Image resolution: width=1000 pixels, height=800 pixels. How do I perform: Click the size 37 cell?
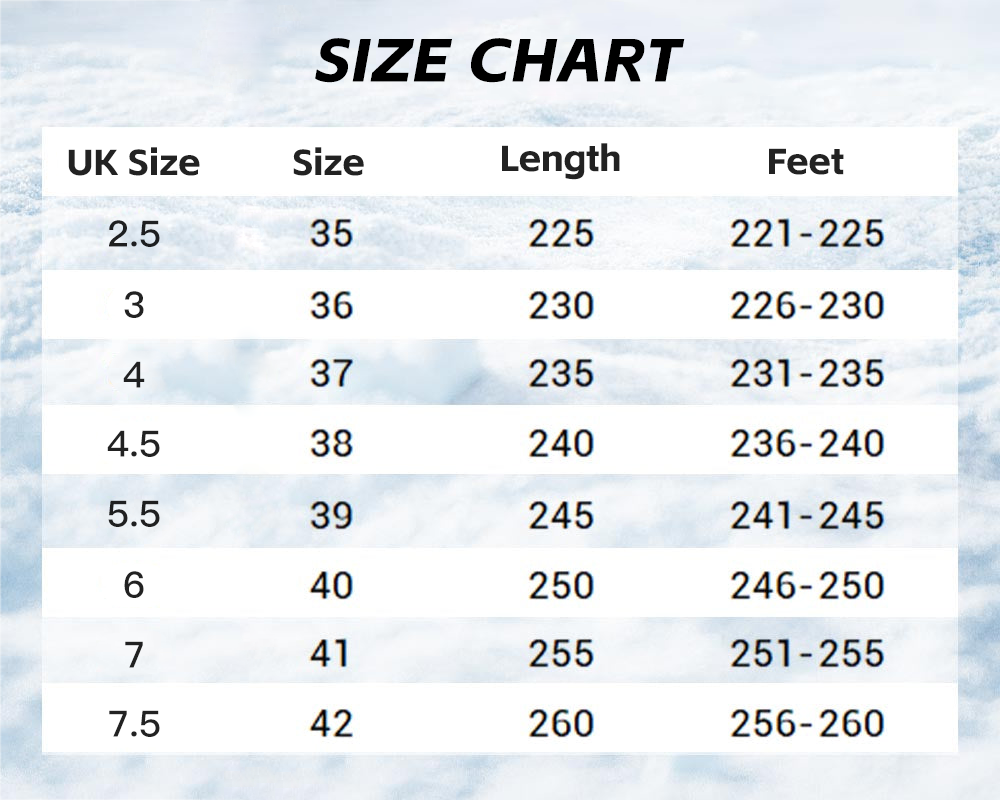tap(331, 373)
